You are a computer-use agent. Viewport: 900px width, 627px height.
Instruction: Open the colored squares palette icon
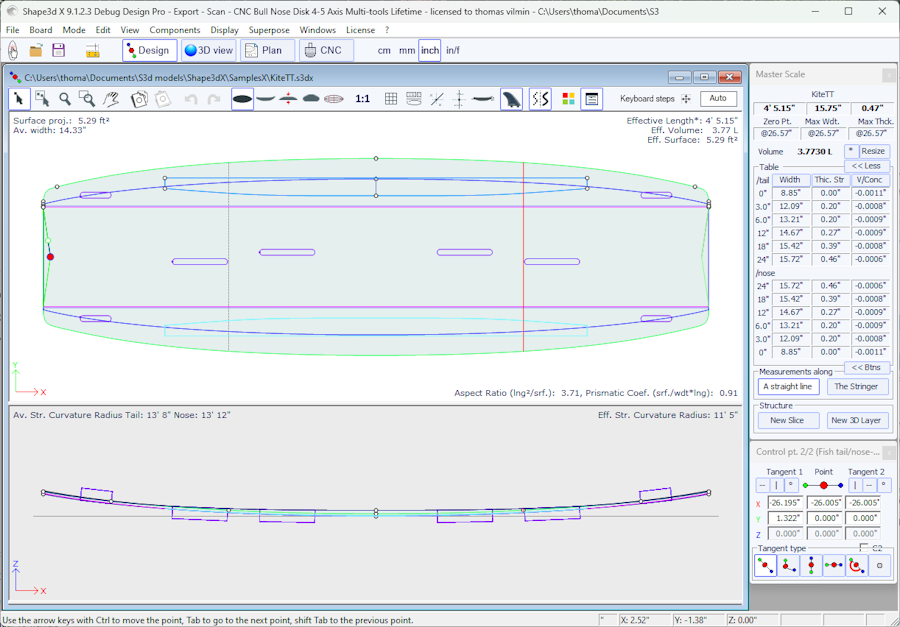click(x=568, y=99)
